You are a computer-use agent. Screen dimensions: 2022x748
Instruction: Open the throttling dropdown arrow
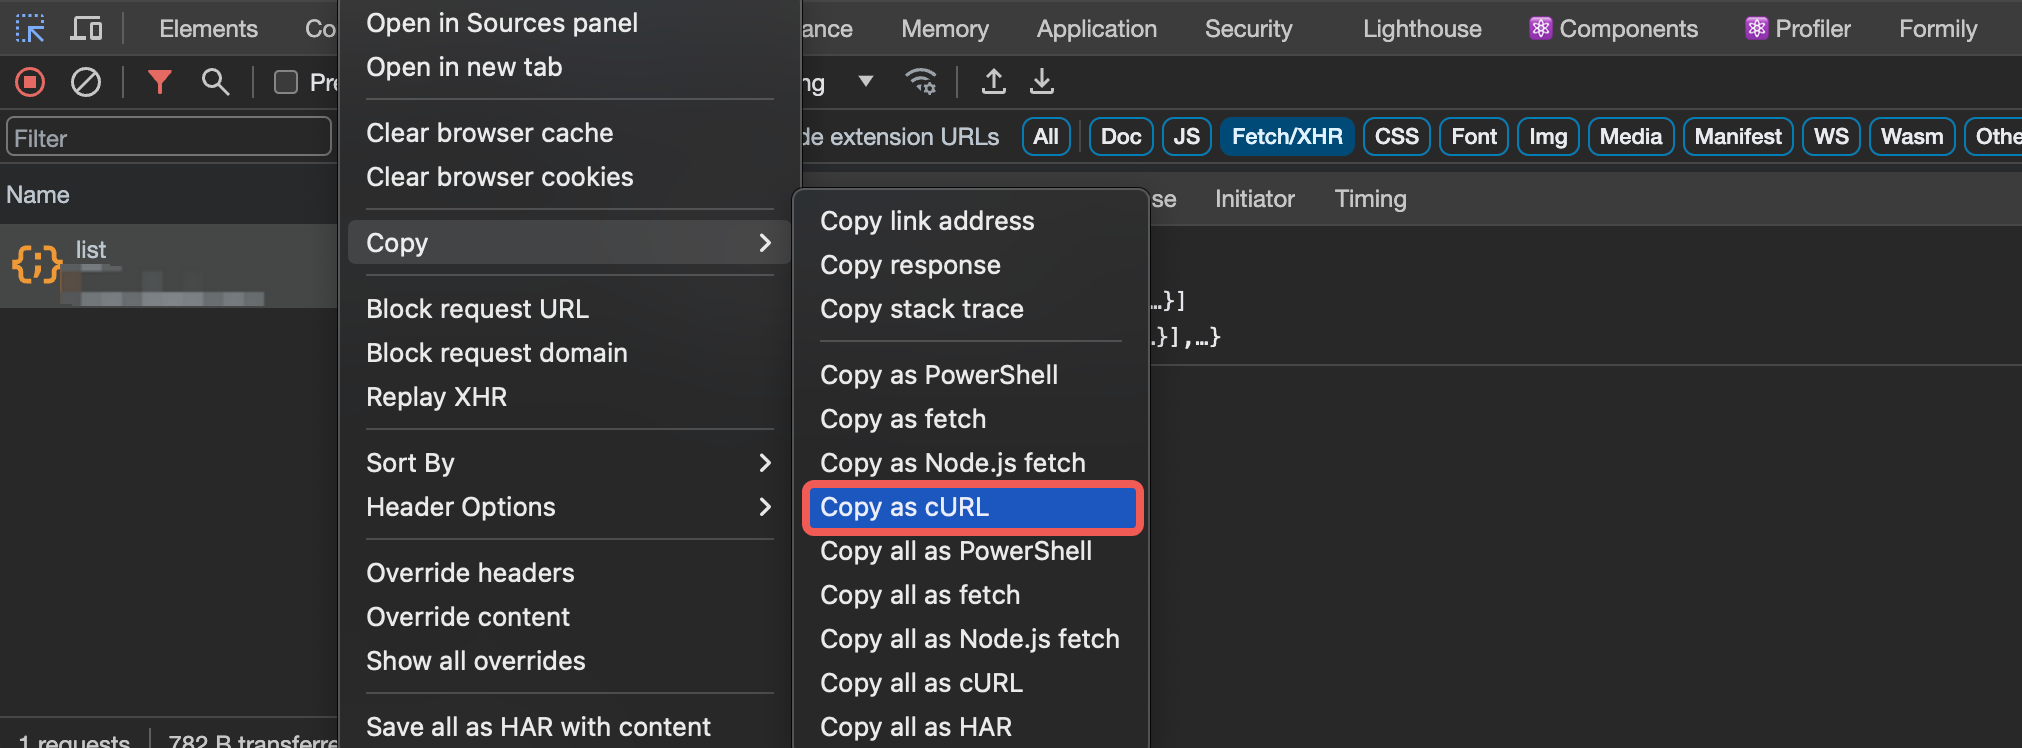coord(866,81)
